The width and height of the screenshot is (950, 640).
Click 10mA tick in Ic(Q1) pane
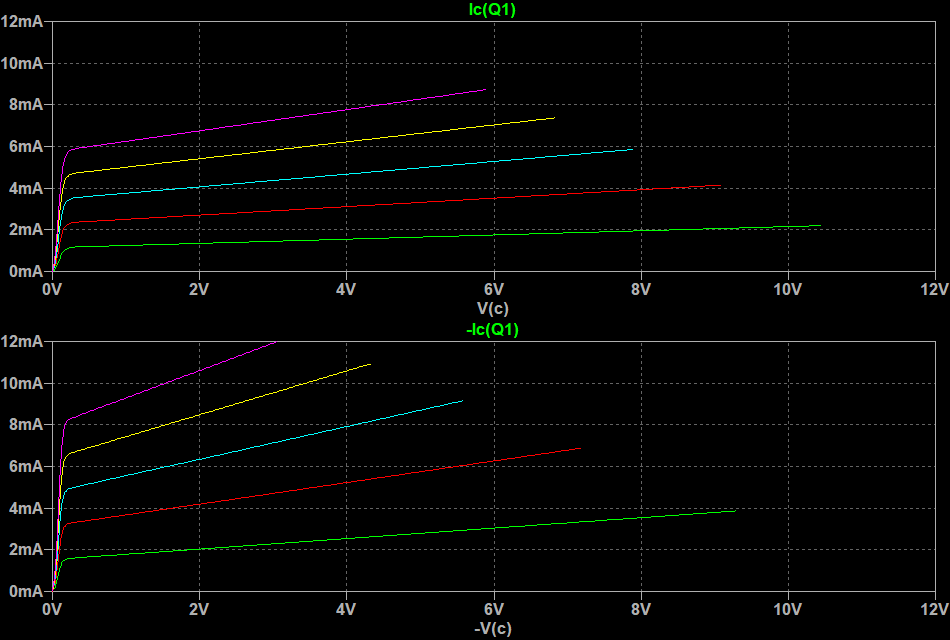point(22,63)
